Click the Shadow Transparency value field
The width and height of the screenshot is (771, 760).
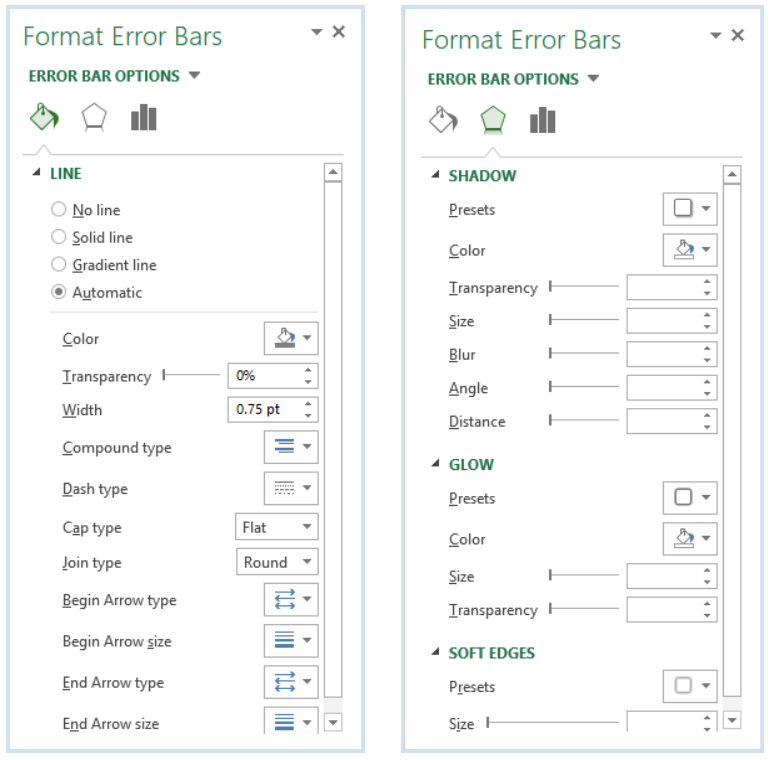(x=672, y=287)
